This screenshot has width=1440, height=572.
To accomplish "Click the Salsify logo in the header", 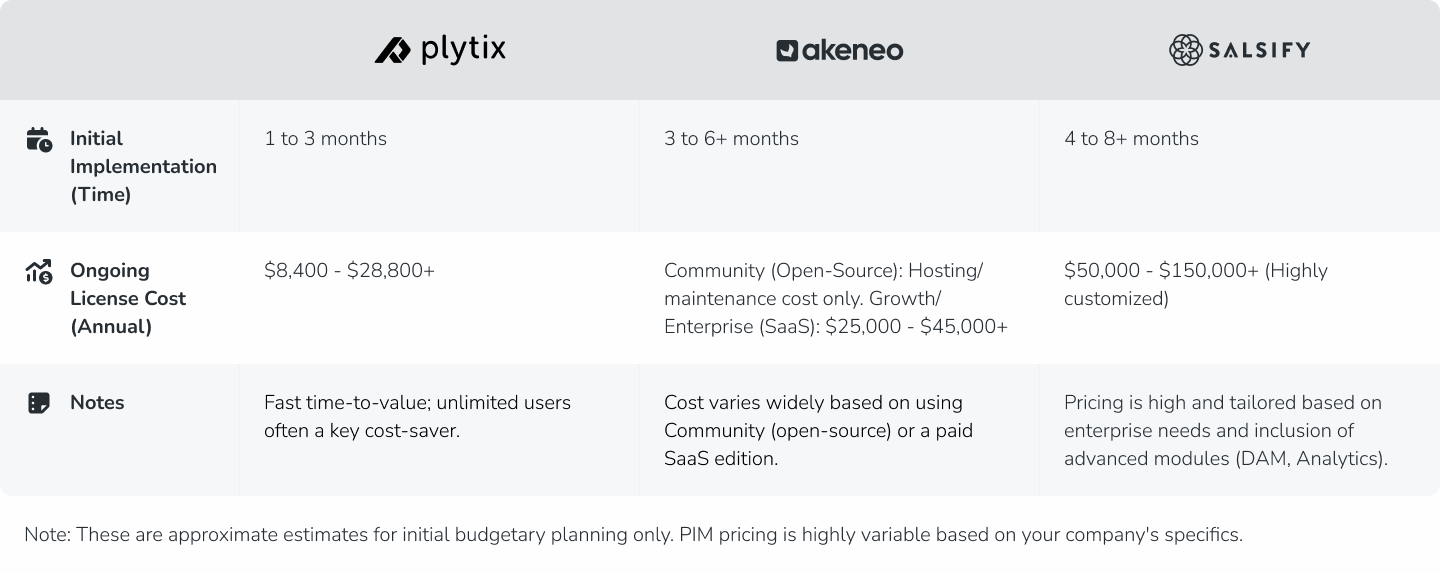I will coord(1239,50).
